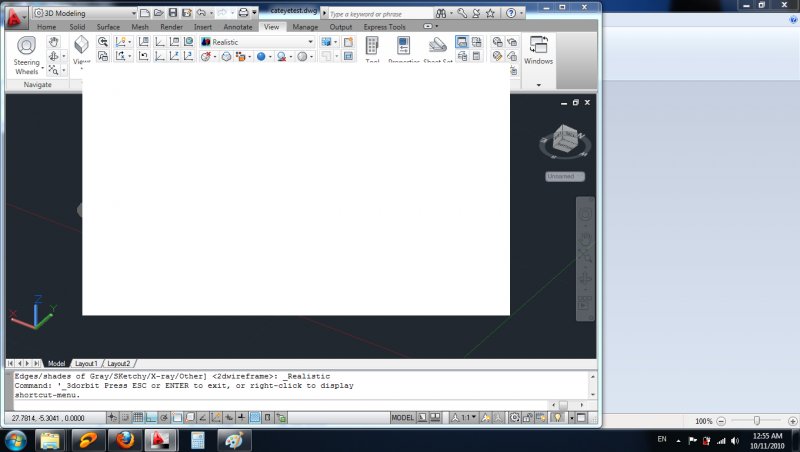The width and height of the screenshot is (800, 452).
Task: Click the Clean Screen icon
Action: pyautogui.click(x=582, y=418)
